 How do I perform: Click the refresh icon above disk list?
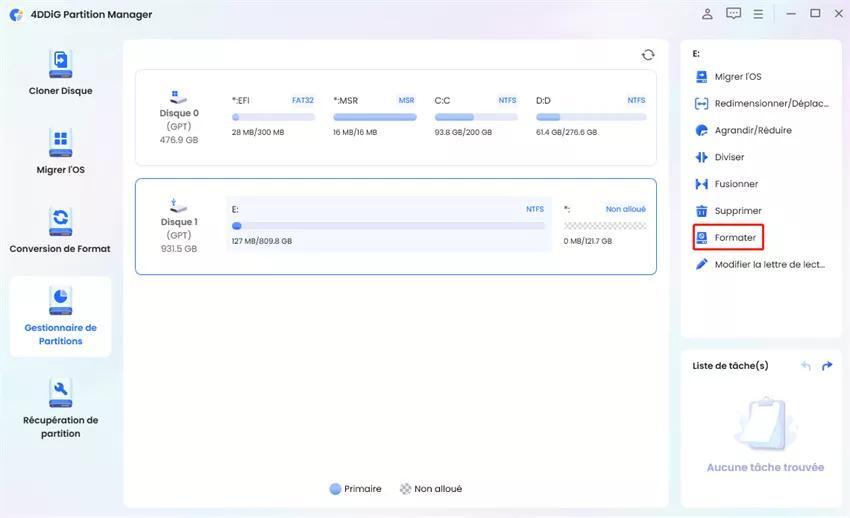648,55
